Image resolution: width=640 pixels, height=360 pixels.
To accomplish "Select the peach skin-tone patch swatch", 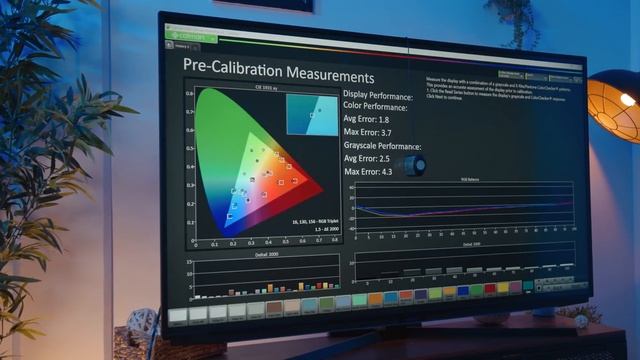I will (292, 307).
